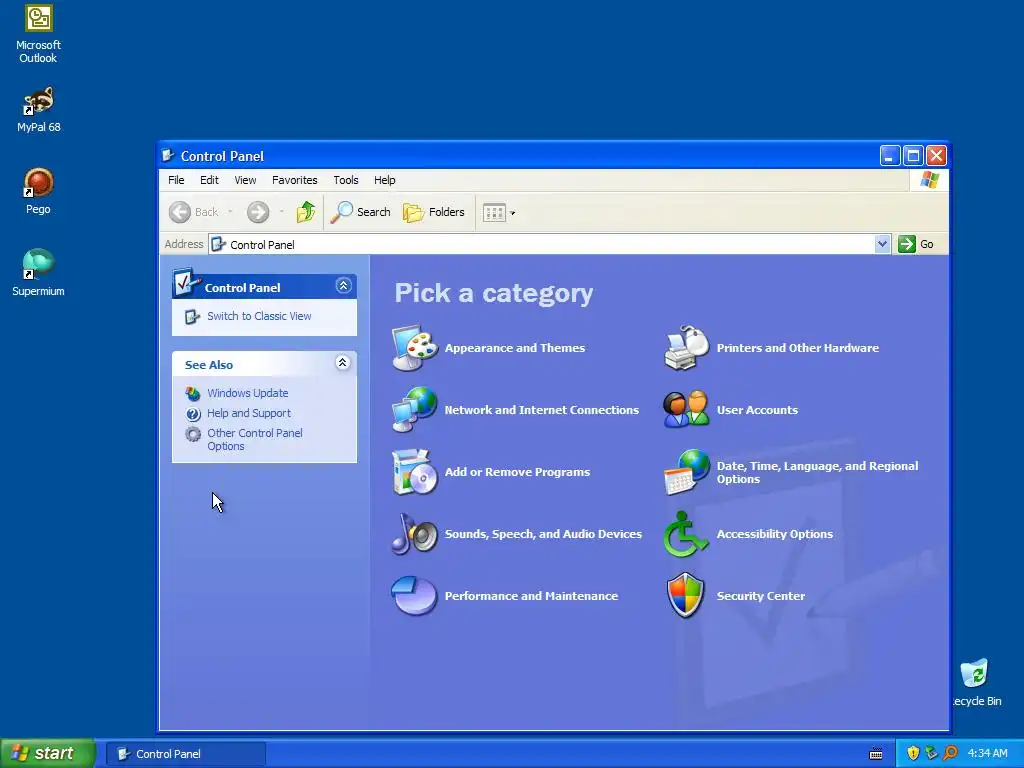Click the Start button
The height and width of the screenshot is (768, 1024).
[47, 754]
